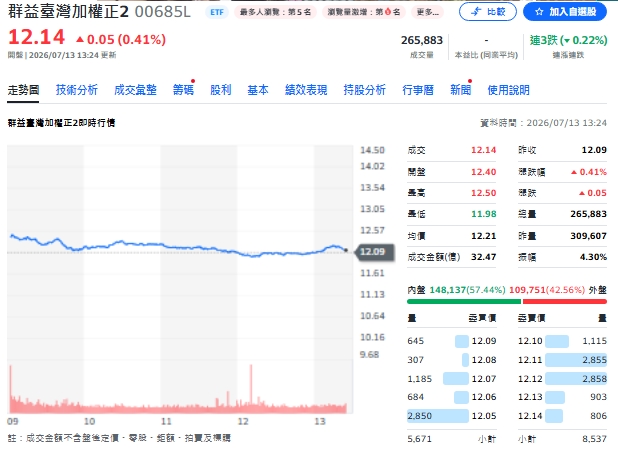Click ask volume 2,855 at 12.11
This screenshot has height=460, width=618.
594,360
